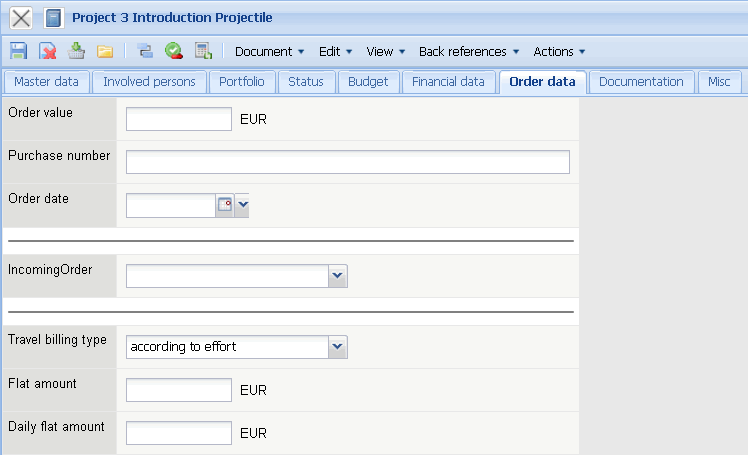Click the blue book icon beside project title
Screen dimensions: 748x455
coord(54,18)
